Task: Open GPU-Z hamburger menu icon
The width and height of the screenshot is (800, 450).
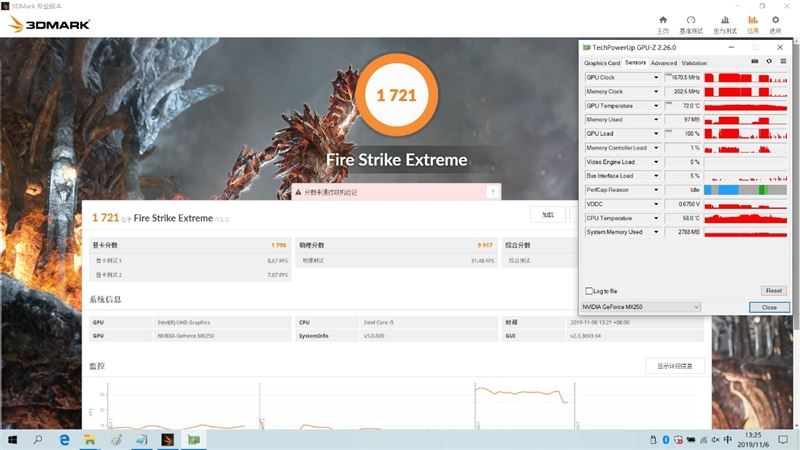Action: 783,61
